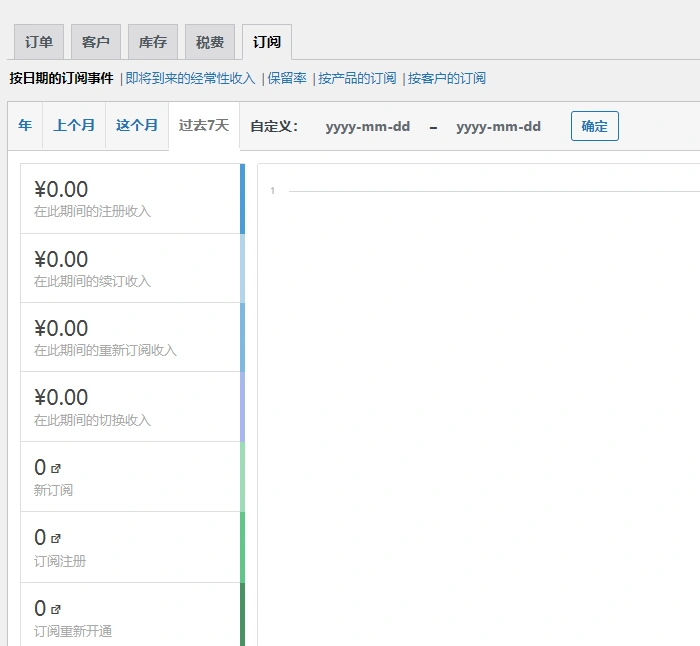Open the 保留率 report link
Viewport: 700px width, 646px height.
tap(287, 79)
